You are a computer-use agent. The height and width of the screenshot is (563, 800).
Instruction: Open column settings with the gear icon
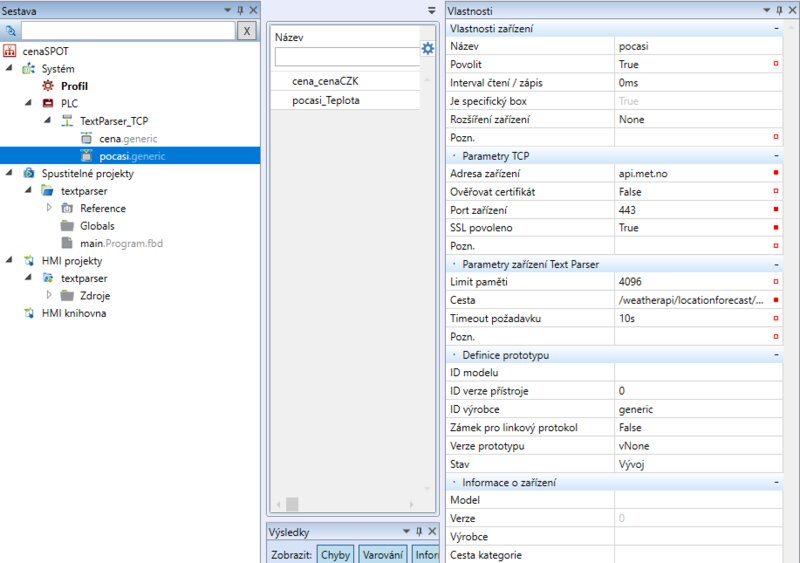point(428,48)
